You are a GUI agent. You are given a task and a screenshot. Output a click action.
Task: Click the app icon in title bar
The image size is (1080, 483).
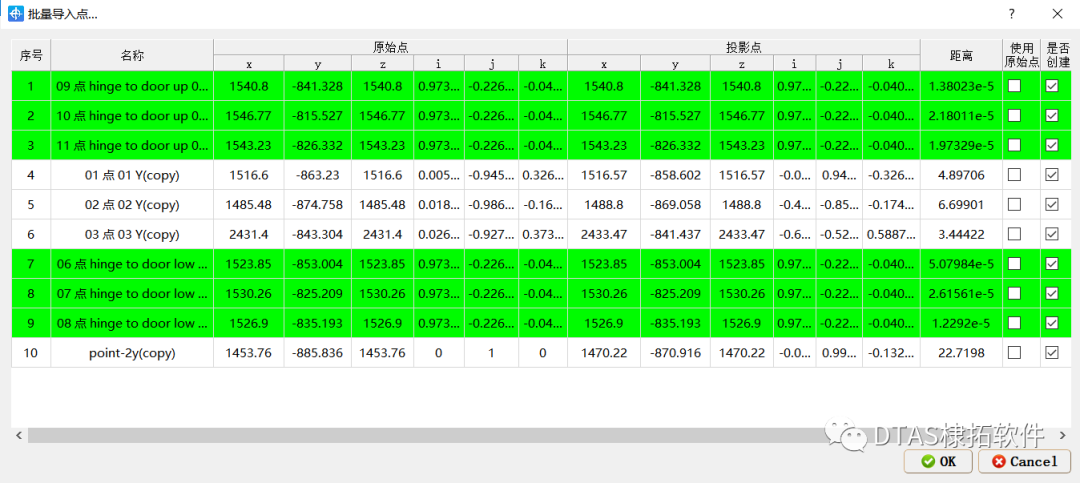16,14
